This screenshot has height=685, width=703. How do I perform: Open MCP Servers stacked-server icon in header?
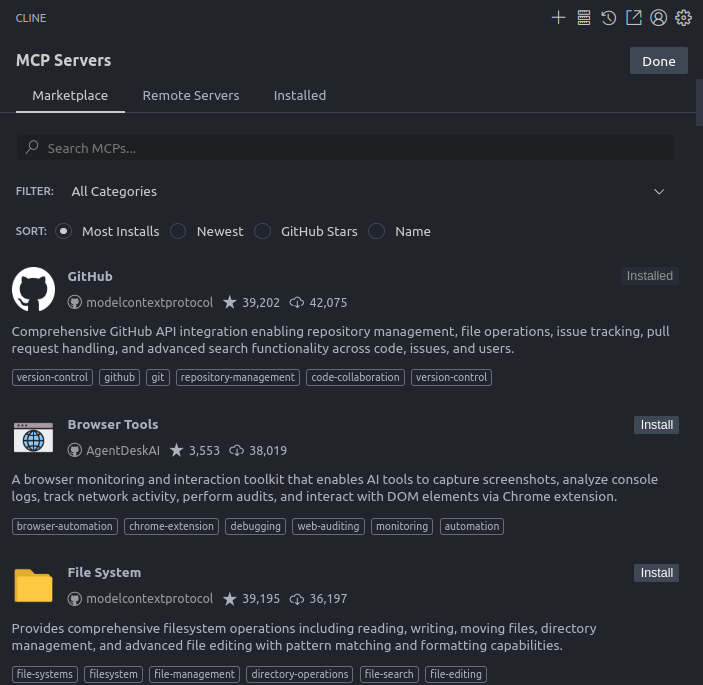[x=583, y=18]
